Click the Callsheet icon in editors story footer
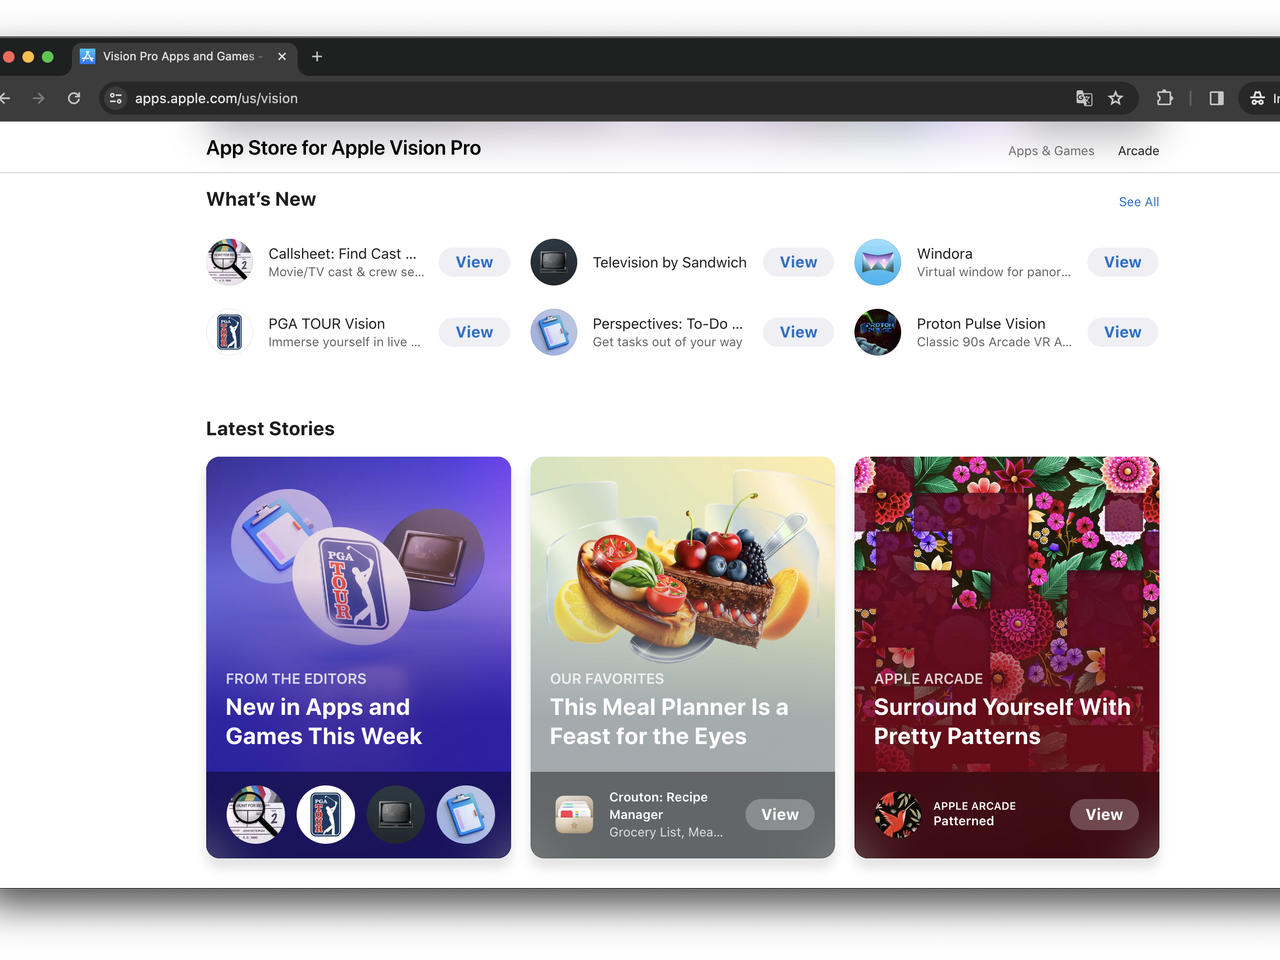Viewport: 1280px width, 960px height. point(256,814)
